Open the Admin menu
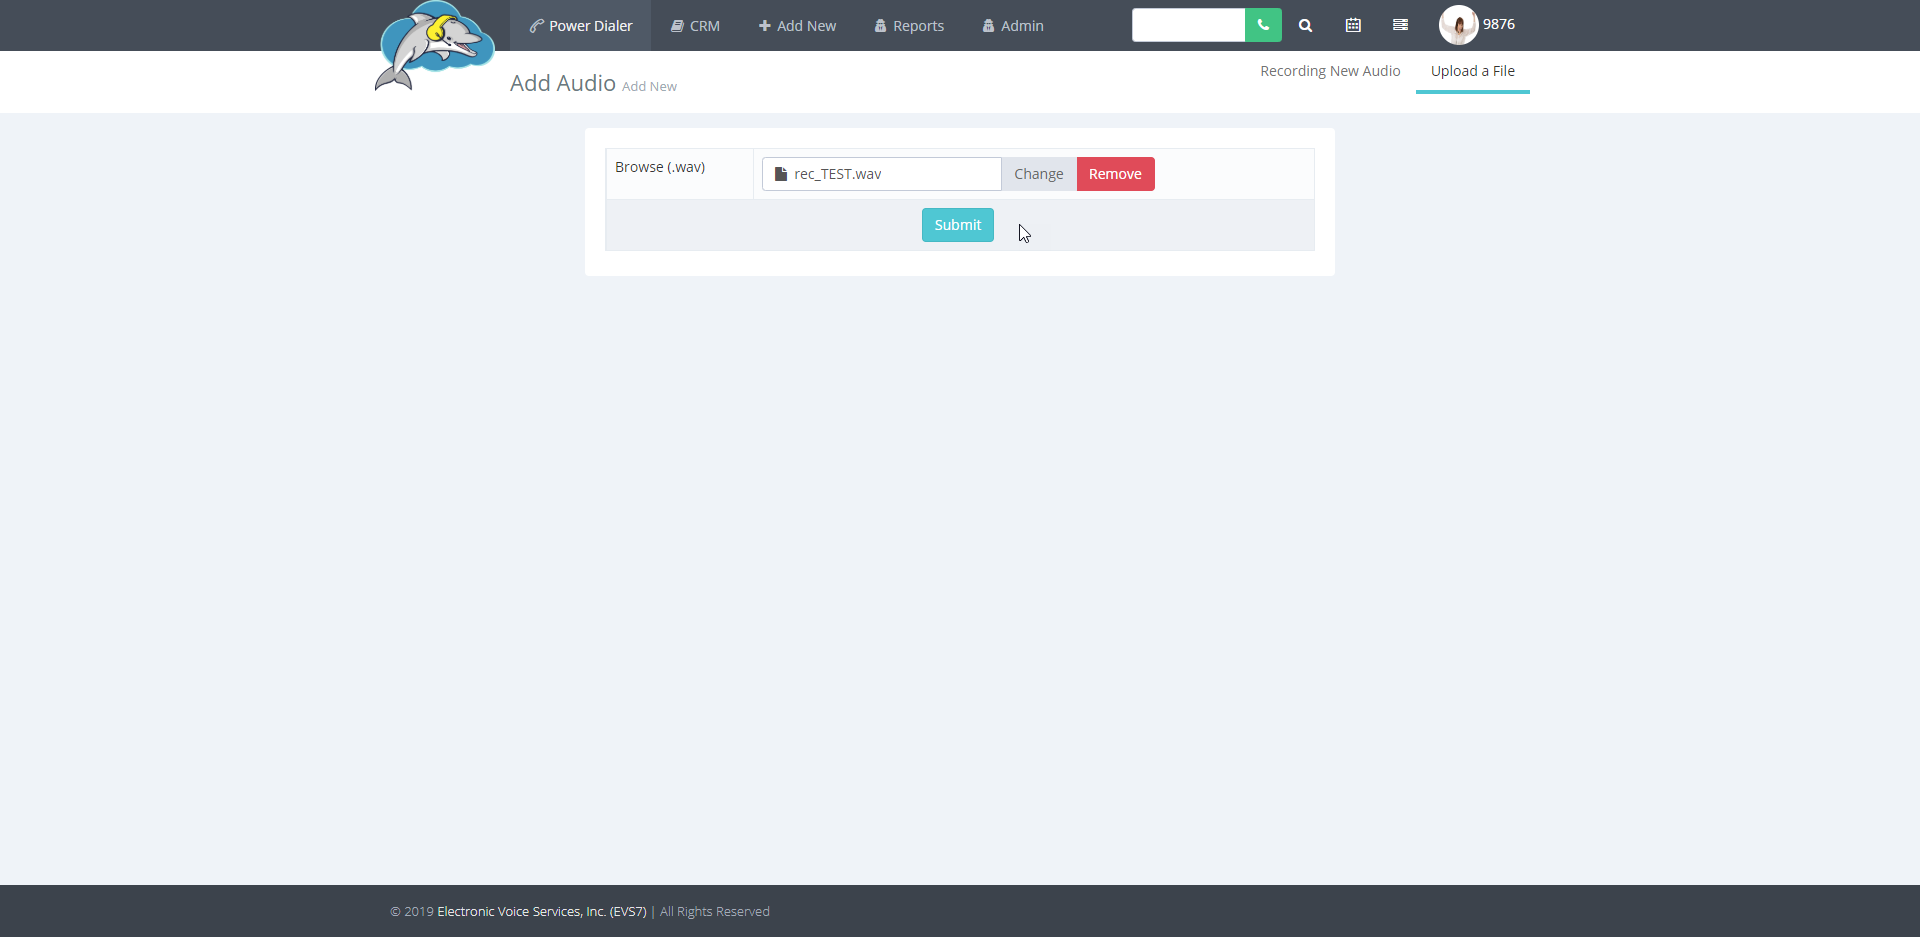This screenshot has width=1920, height=937. (x=1013, y=26)
